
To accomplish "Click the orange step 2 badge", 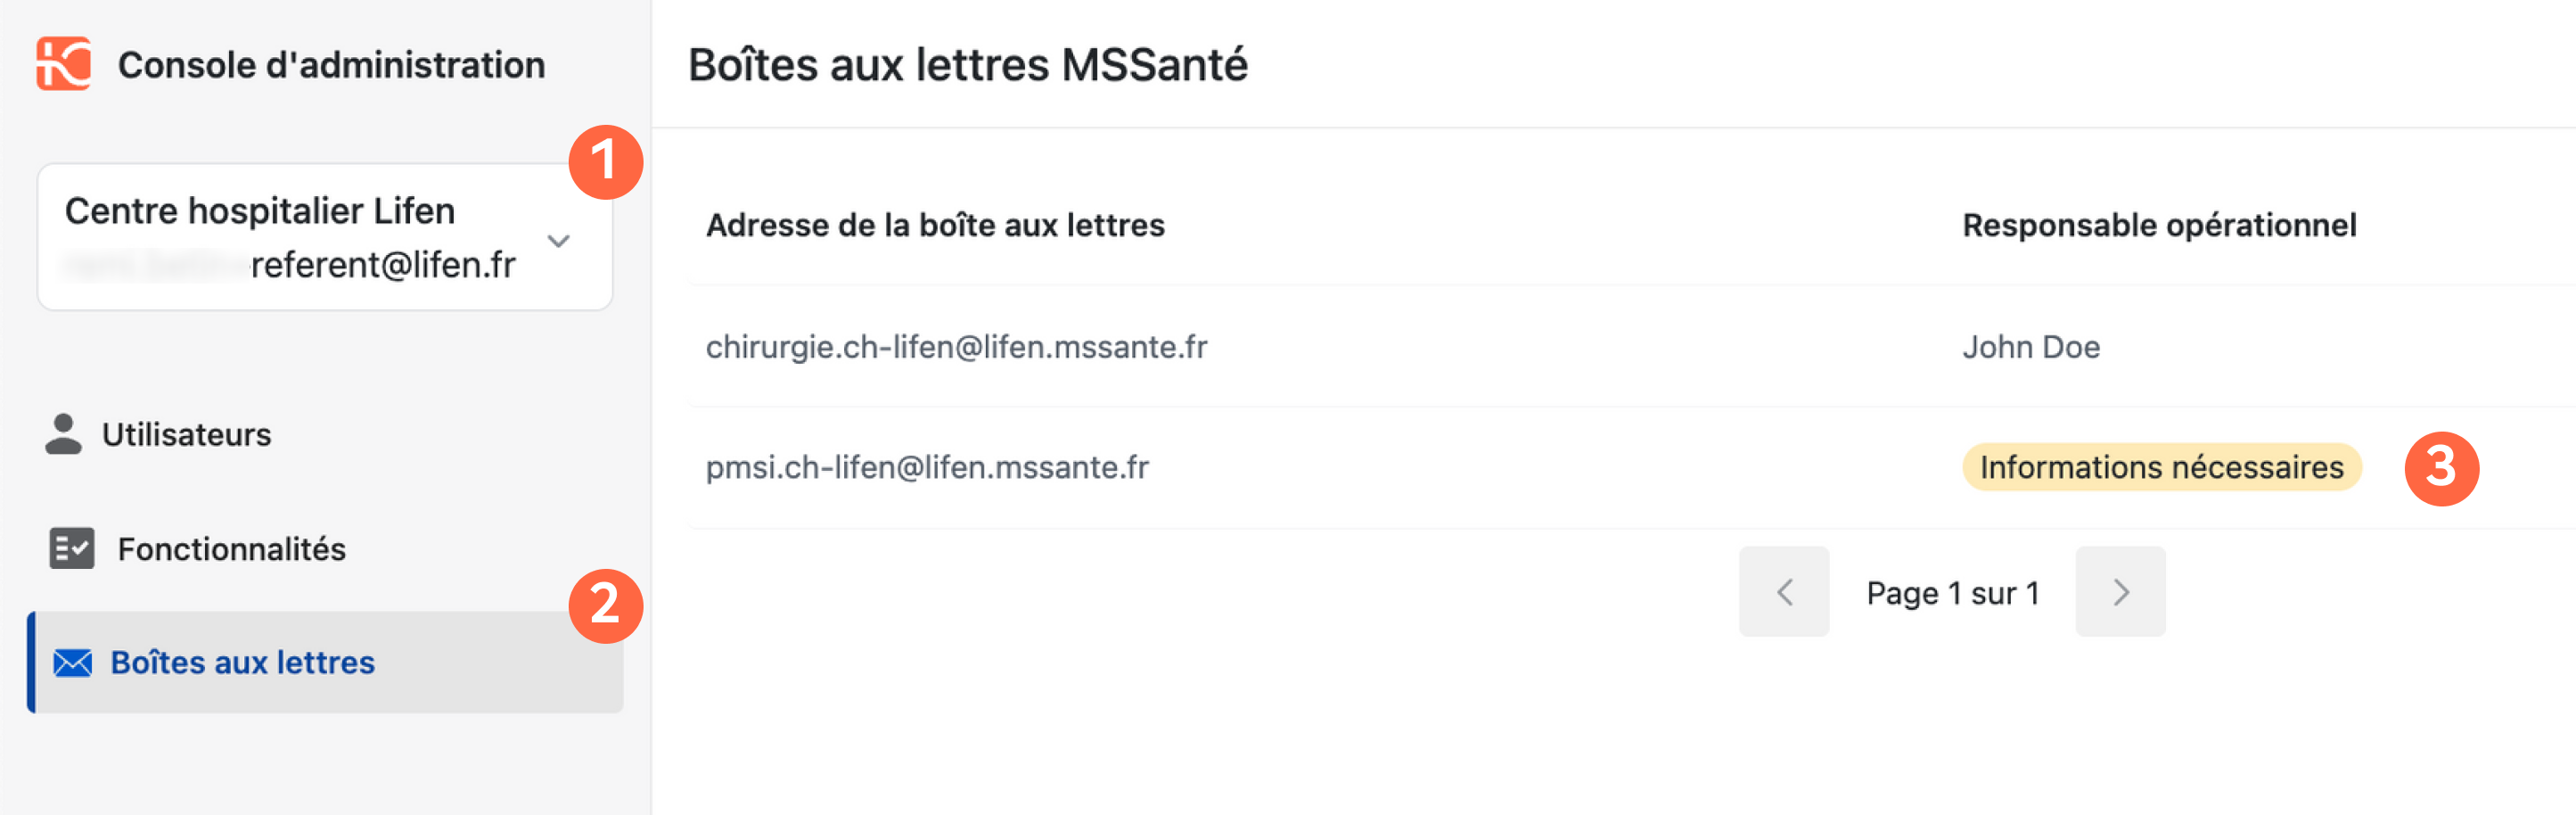I will [605, 606].
